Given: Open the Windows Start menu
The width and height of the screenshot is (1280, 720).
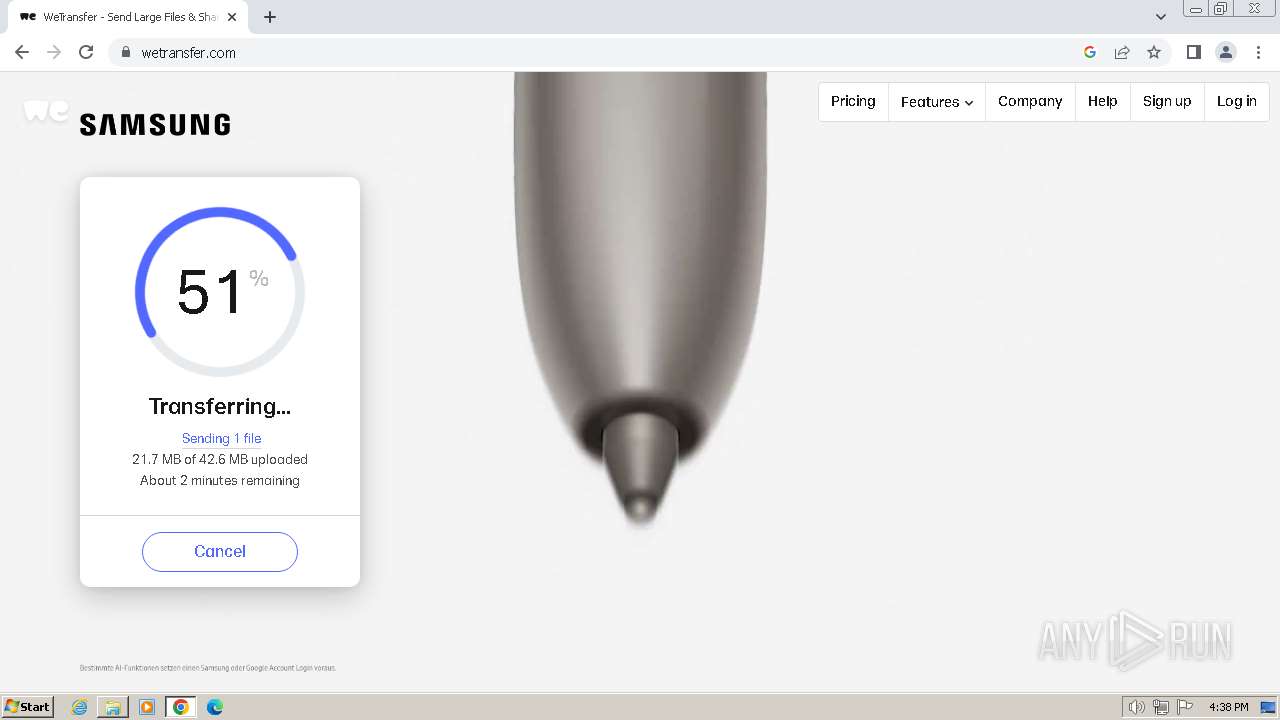Looking at the screenshot, I should pyautogui.click(x=27, y=707).
